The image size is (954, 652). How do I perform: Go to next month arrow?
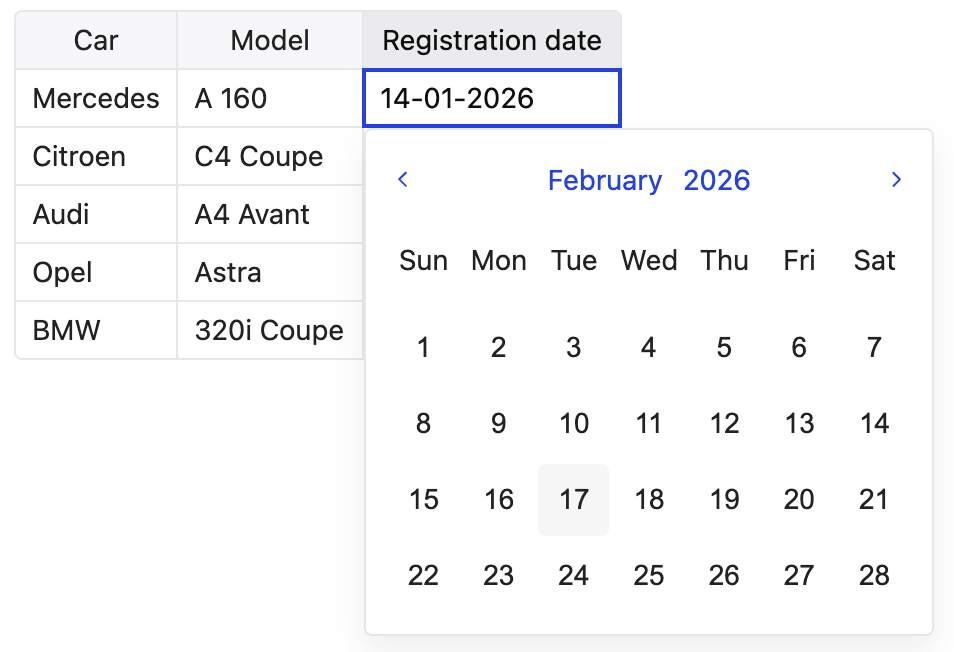pyautogui.click(x=896, y=180)
